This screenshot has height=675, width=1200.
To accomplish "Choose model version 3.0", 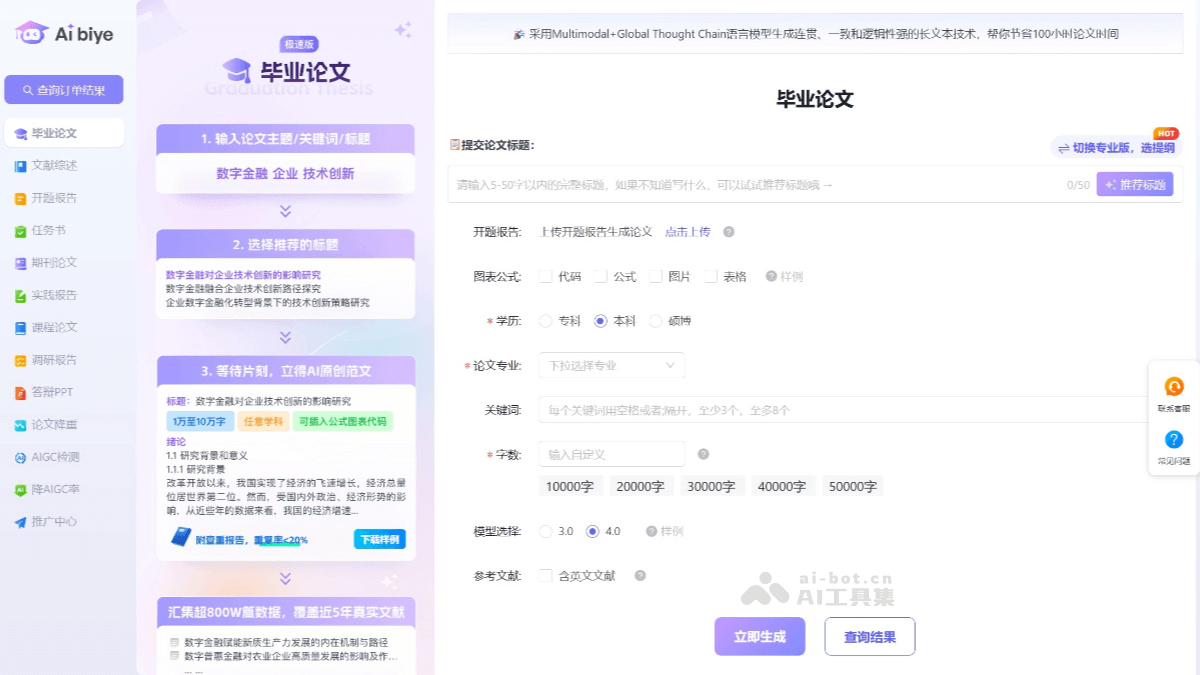I will (546, 531).
